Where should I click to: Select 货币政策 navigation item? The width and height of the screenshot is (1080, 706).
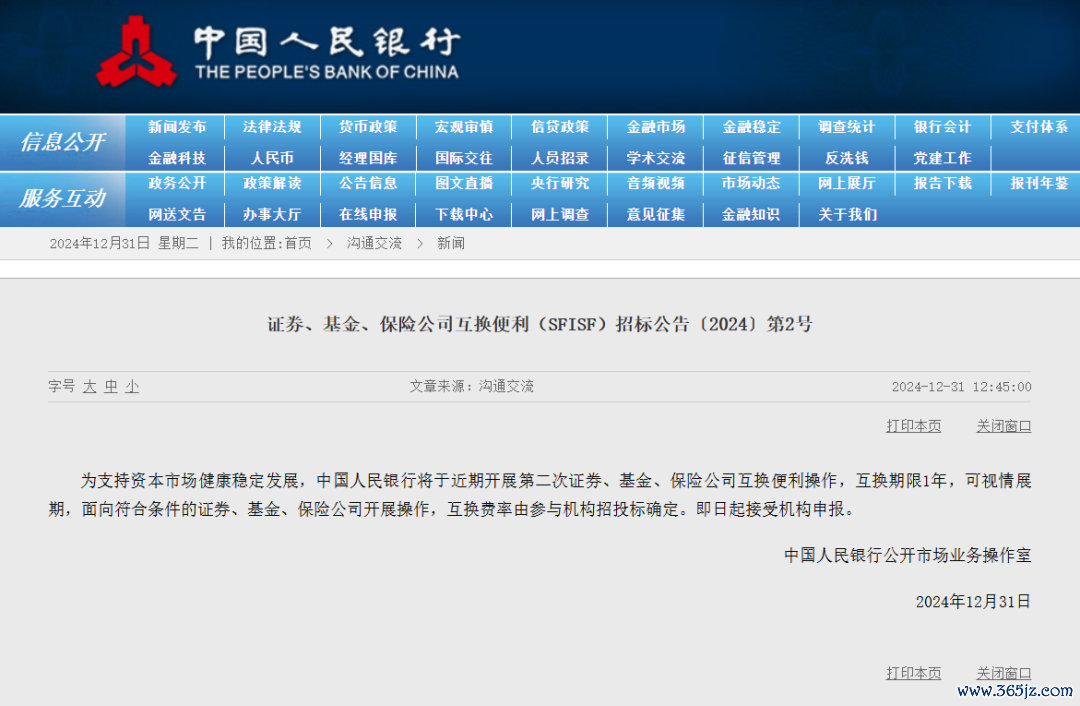[x=368, y=127]
